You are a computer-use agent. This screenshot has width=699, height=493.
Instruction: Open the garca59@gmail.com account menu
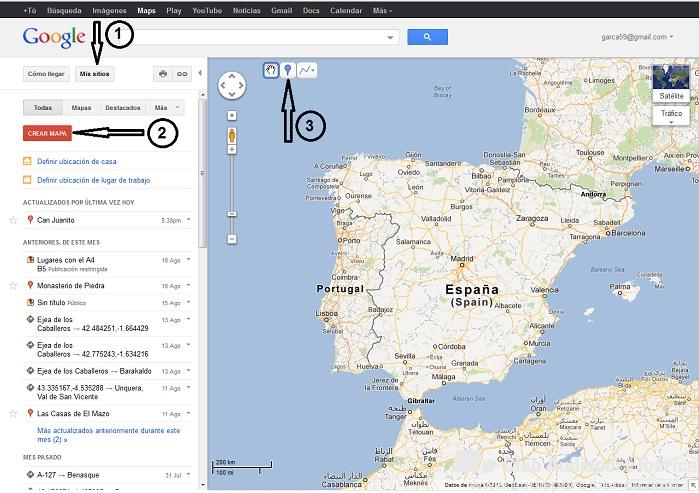637,37
